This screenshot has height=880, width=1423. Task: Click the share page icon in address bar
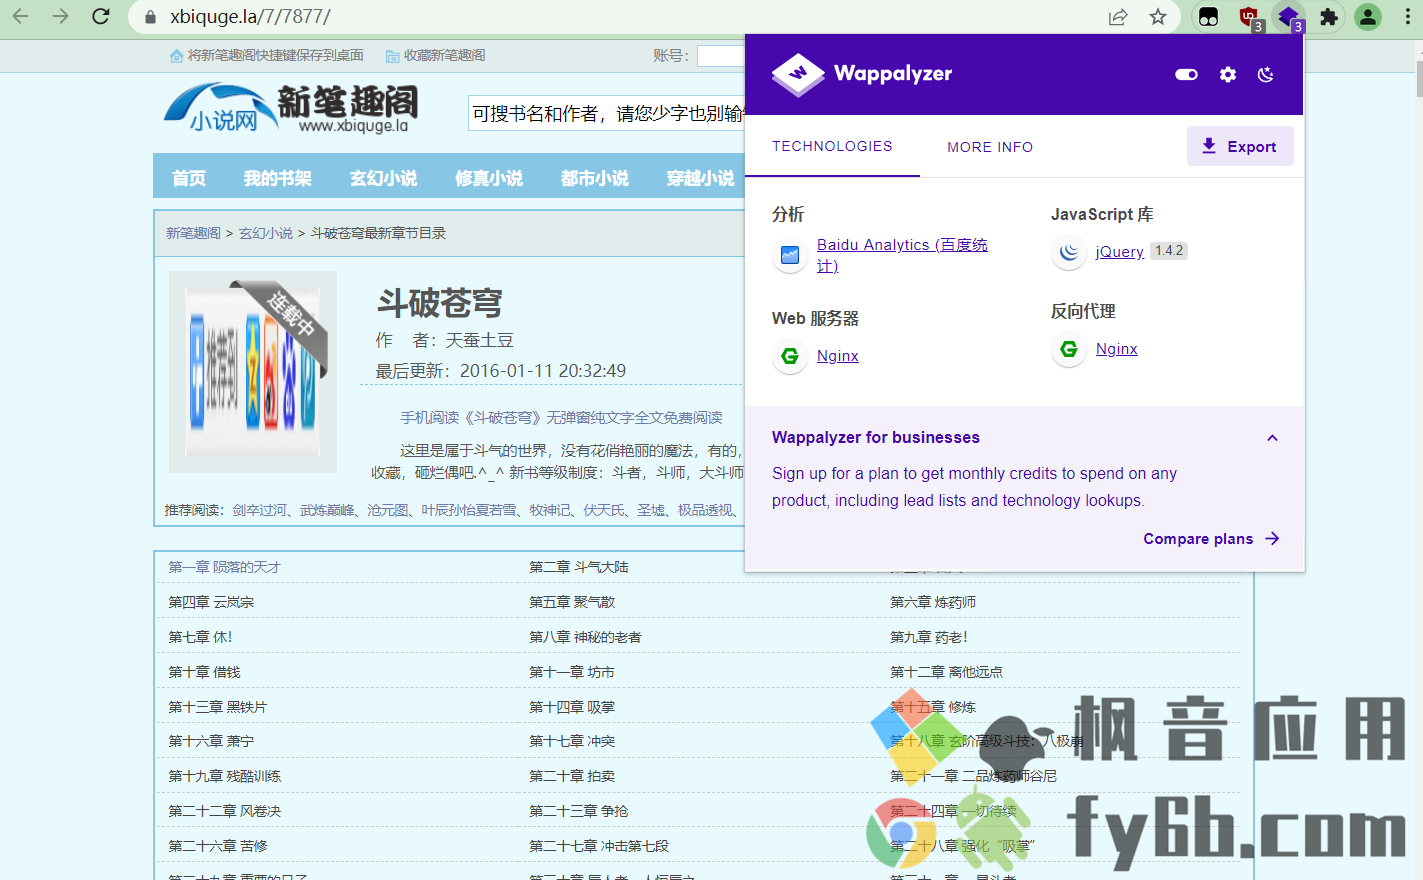coord(1118,16)
